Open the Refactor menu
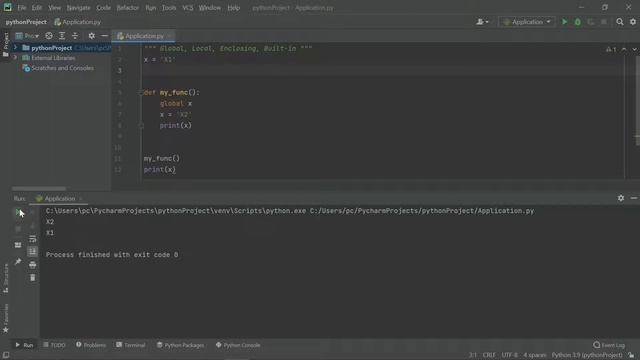The width and height of the screenshot is (640, 360). click(128, 8)
